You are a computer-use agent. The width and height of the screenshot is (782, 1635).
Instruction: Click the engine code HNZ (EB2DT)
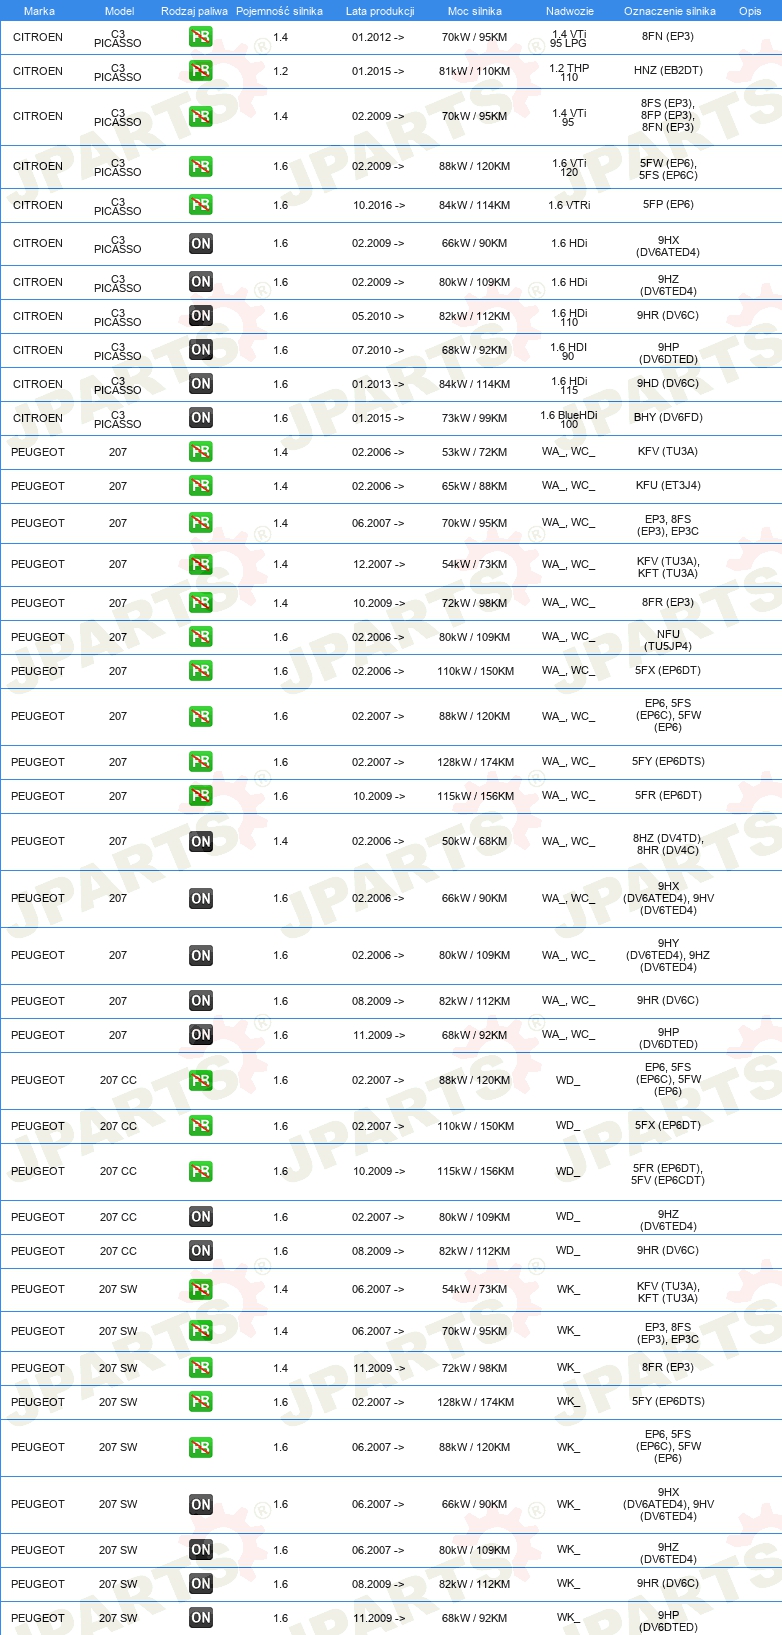pyautogui.click(x=668, y=71)
